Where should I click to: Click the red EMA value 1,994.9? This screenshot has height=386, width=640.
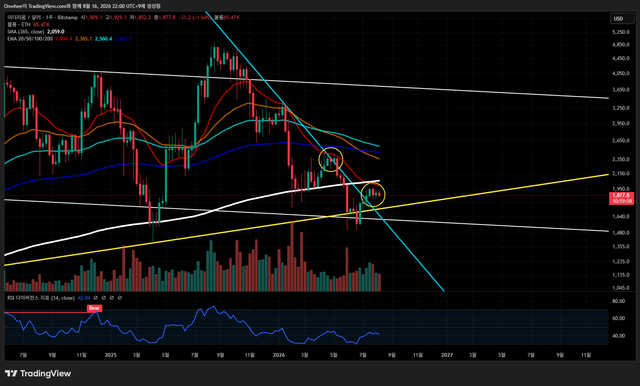[64, 38]
